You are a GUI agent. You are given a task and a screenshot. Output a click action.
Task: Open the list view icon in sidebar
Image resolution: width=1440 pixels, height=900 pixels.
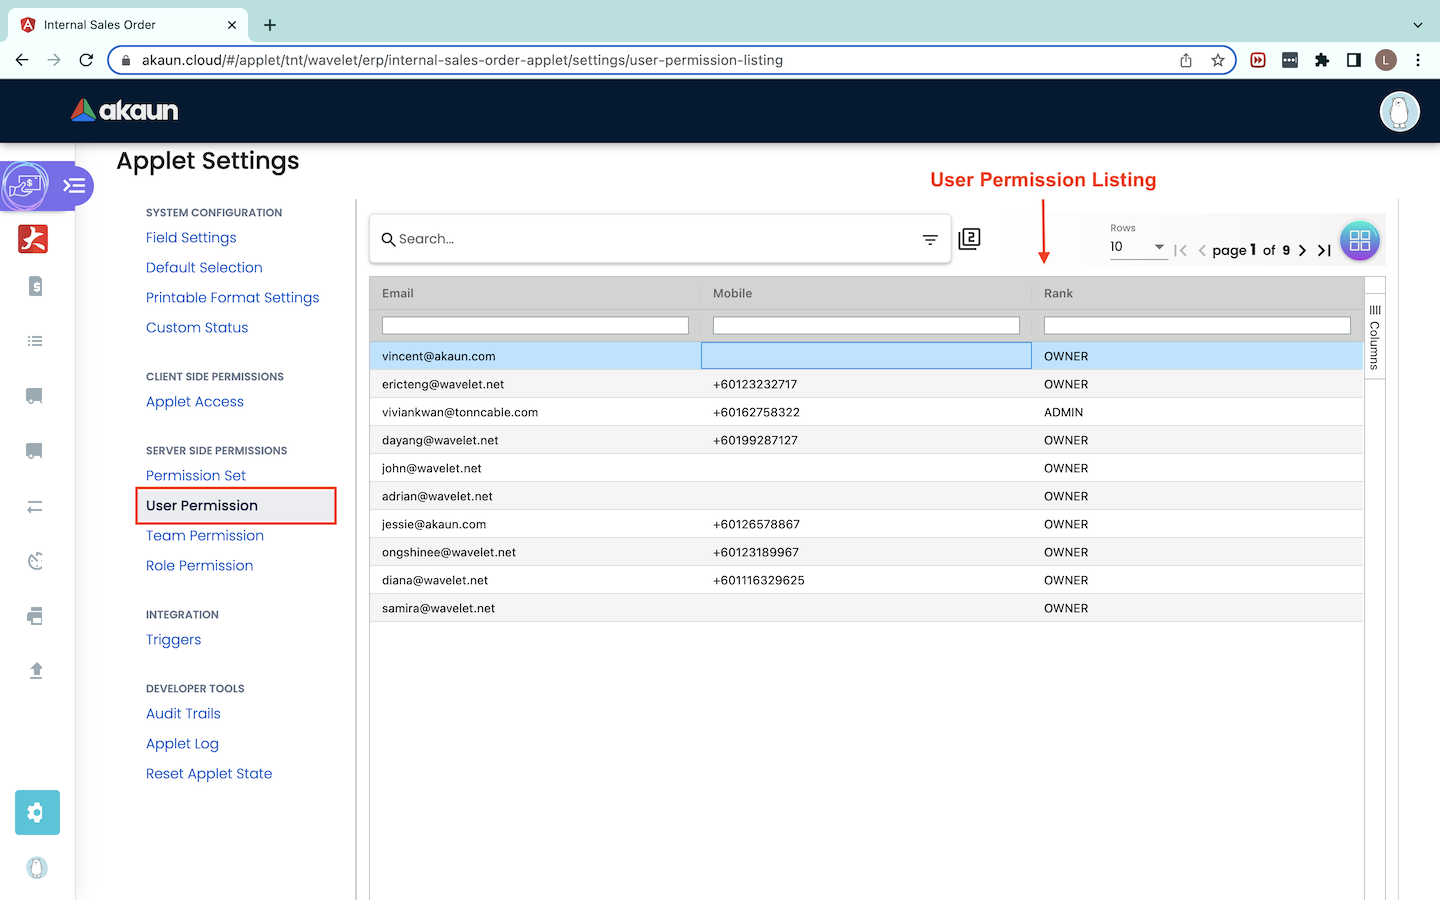(35, 341)
